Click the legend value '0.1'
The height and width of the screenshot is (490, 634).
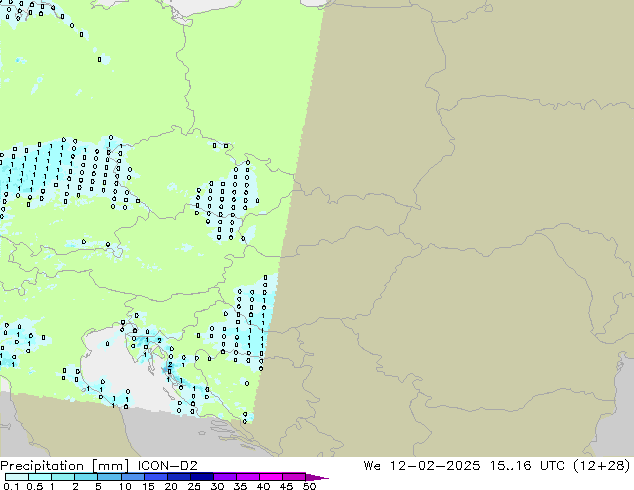[x=11, y=486]
